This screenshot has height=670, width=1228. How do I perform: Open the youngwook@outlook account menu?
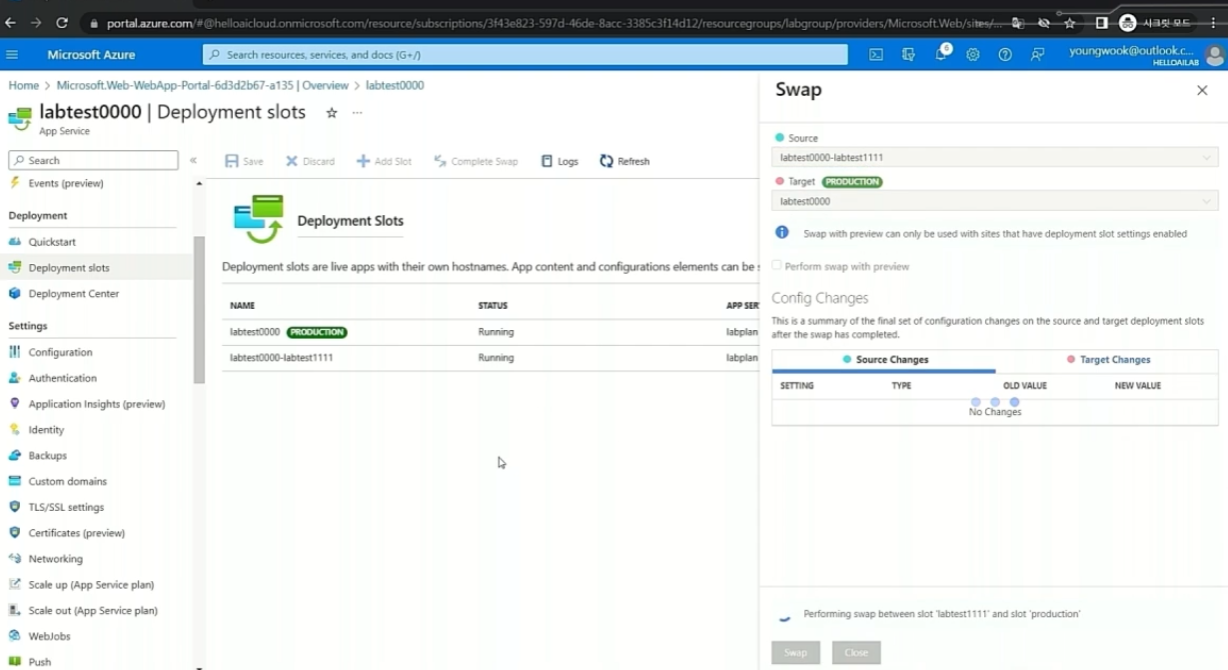[1146, 55]
